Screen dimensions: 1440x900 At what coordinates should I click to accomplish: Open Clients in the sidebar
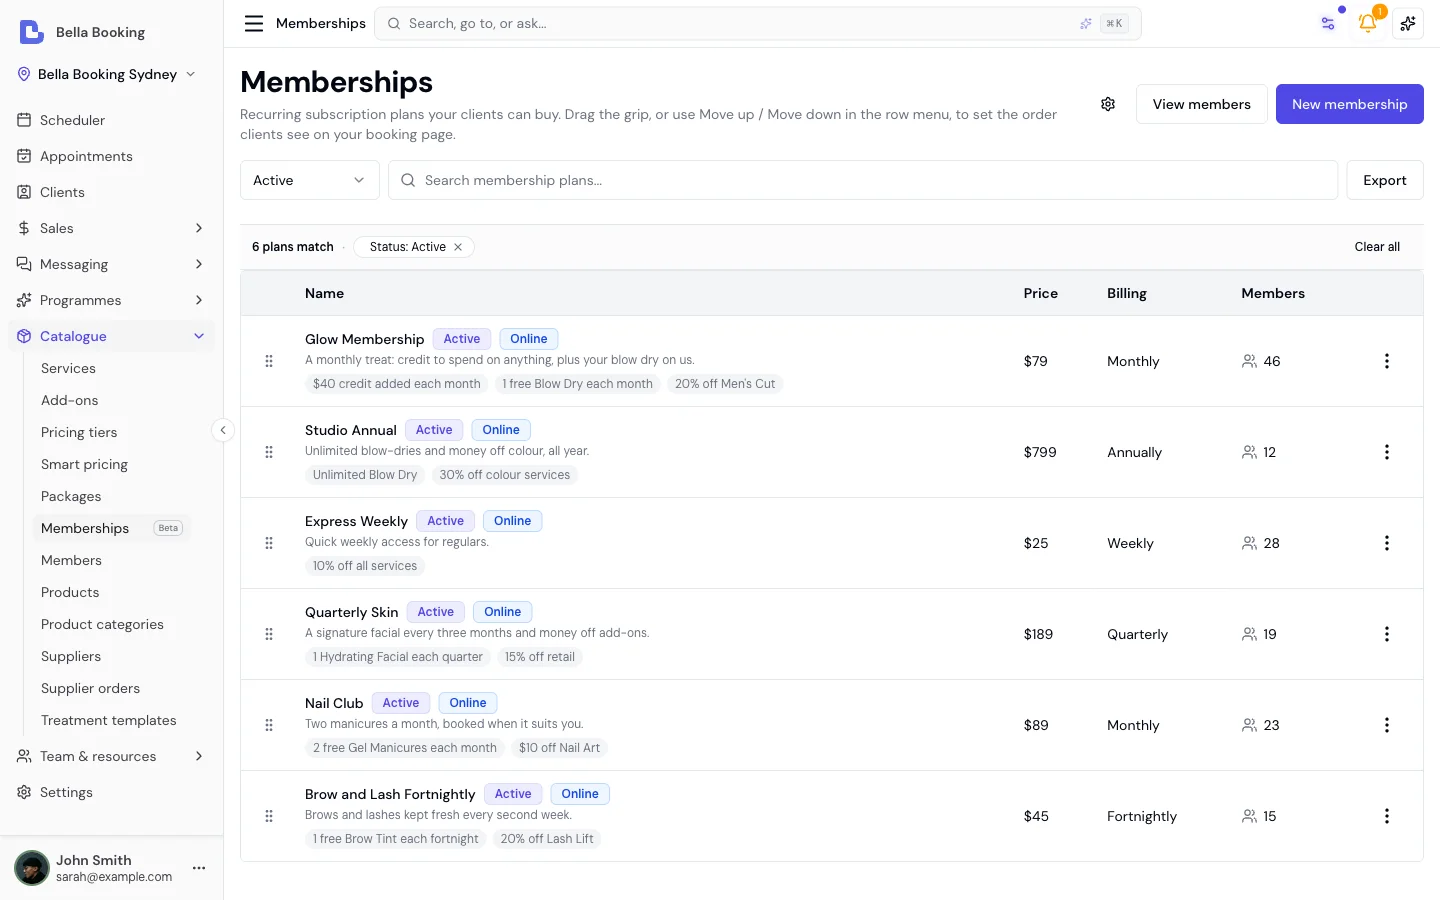tap(111, 192)
